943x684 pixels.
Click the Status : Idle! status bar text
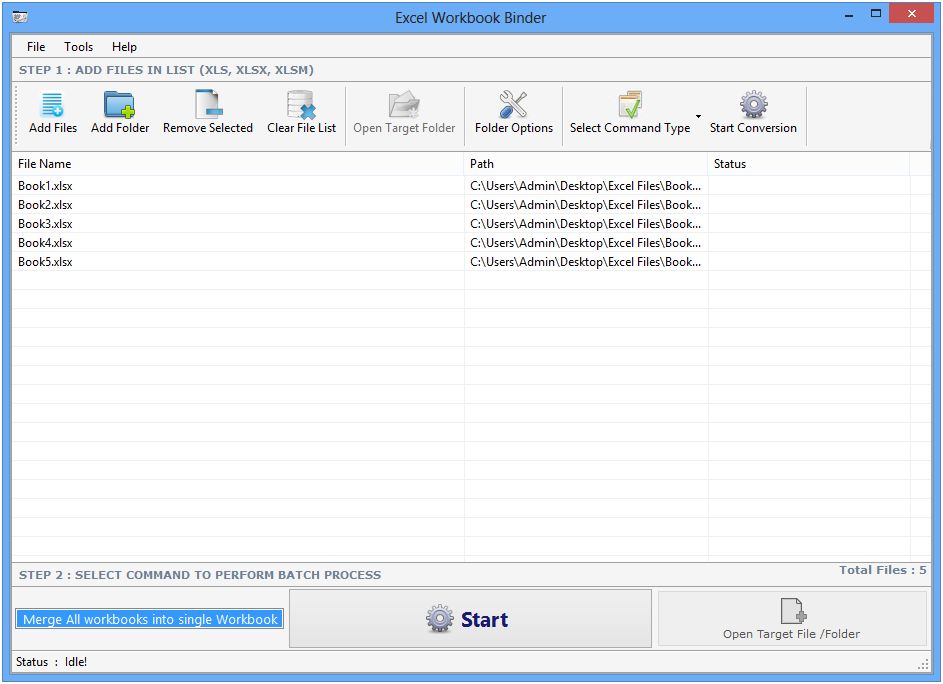point(51,662)
